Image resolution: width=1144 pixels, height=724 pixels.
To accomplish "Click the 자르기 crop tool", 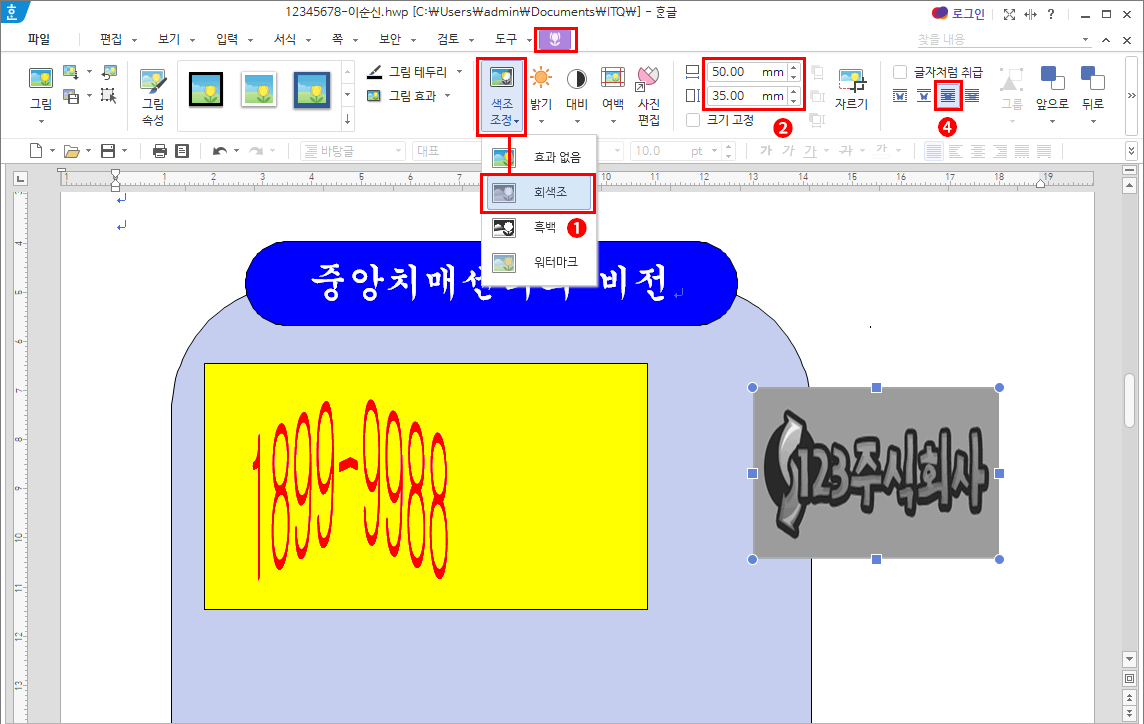I will (x=851, y=88).
